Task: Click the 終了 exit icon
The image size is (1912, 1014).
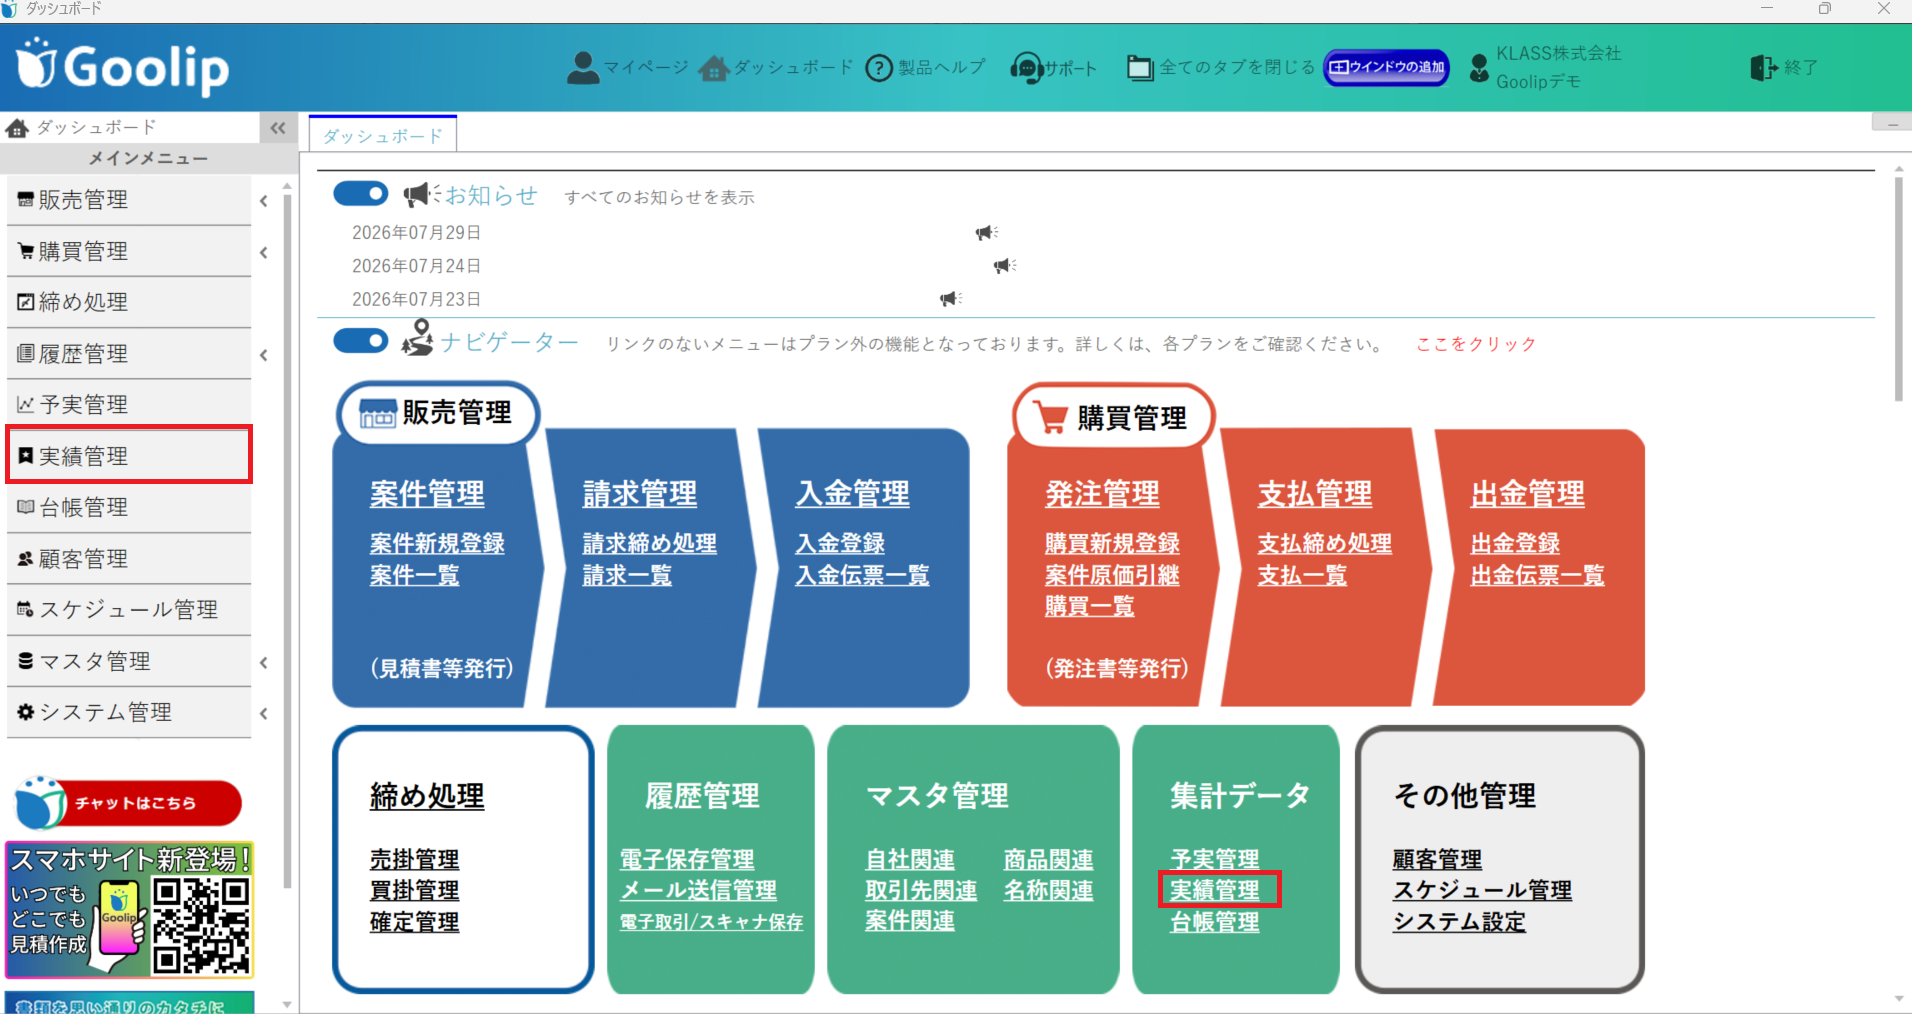Action: [1764, 67]
